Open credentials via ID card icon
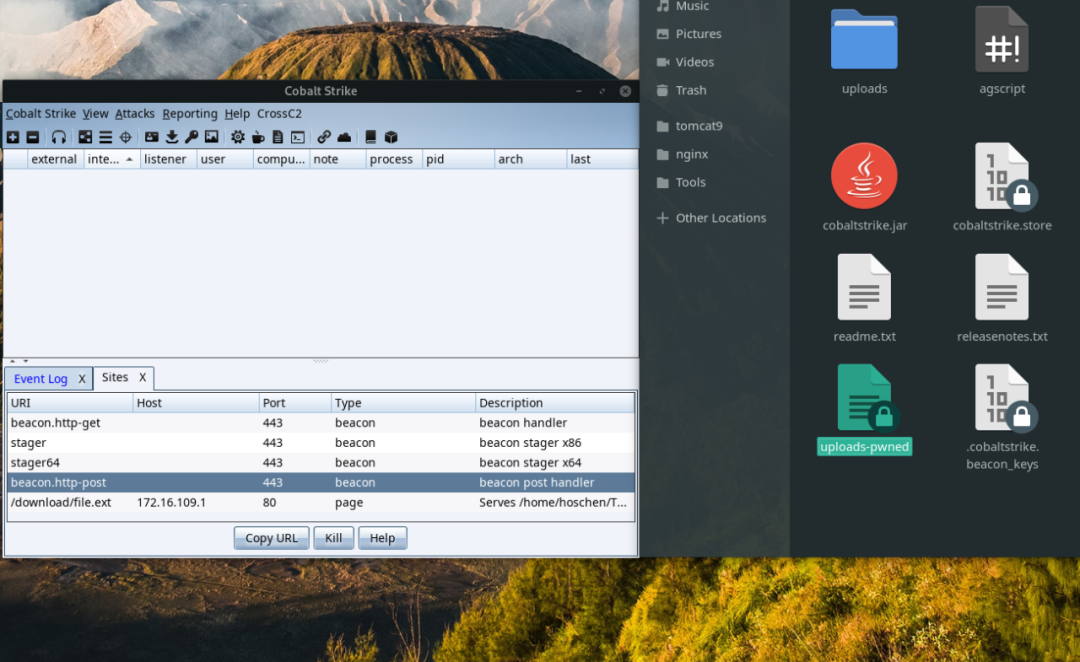1080x662 pixels. (152, 137)
